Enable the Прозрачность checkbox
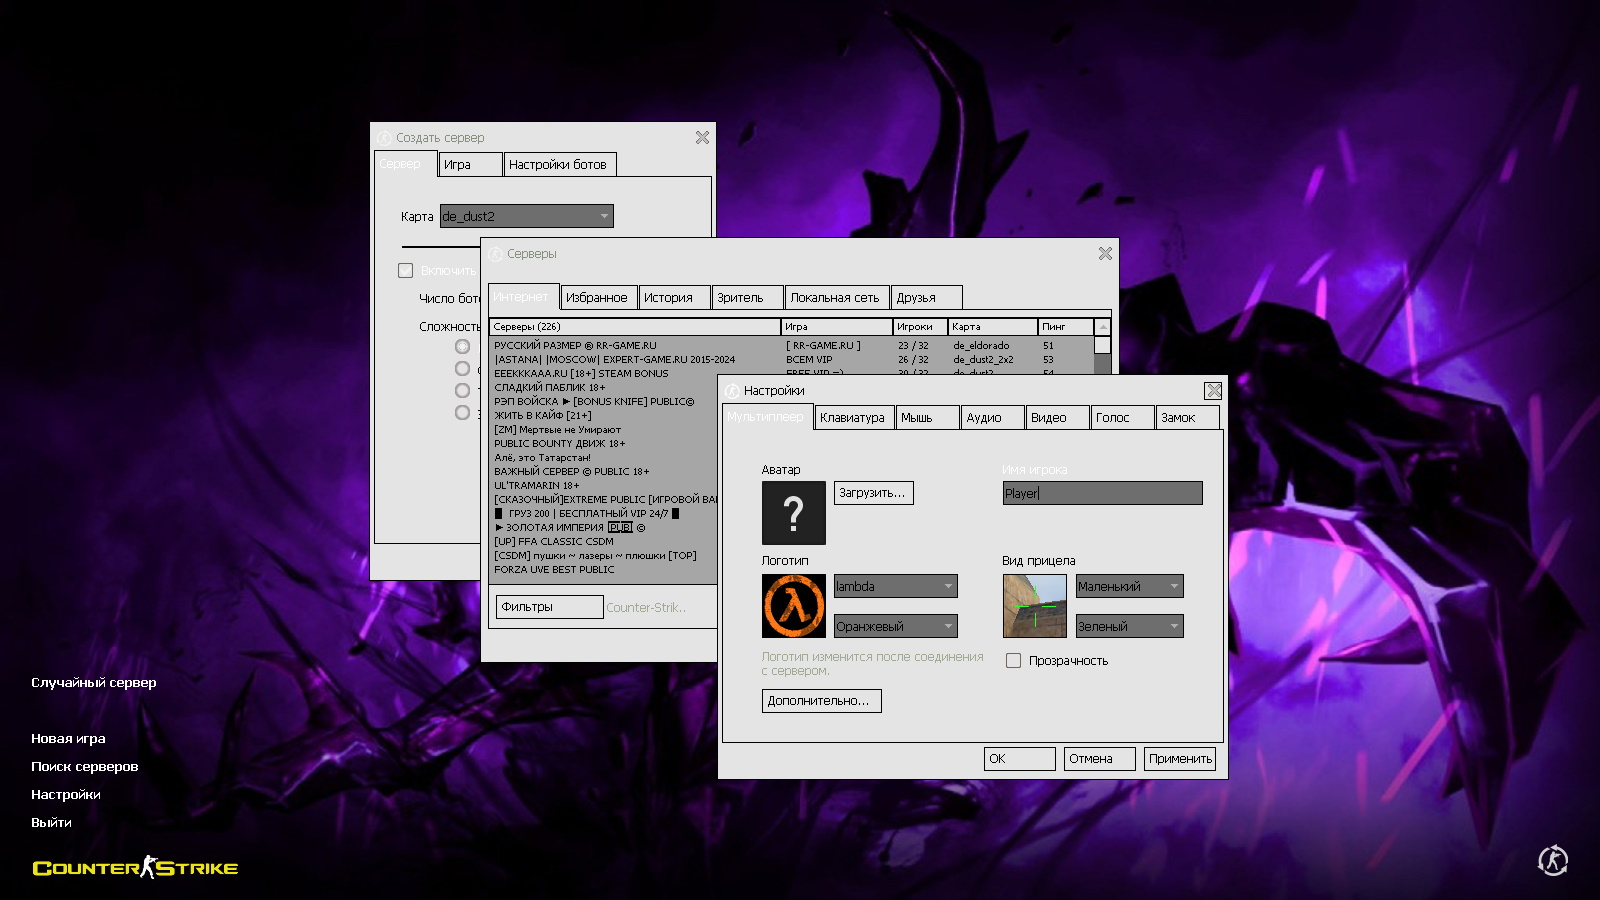 [x=1013, y=661]
